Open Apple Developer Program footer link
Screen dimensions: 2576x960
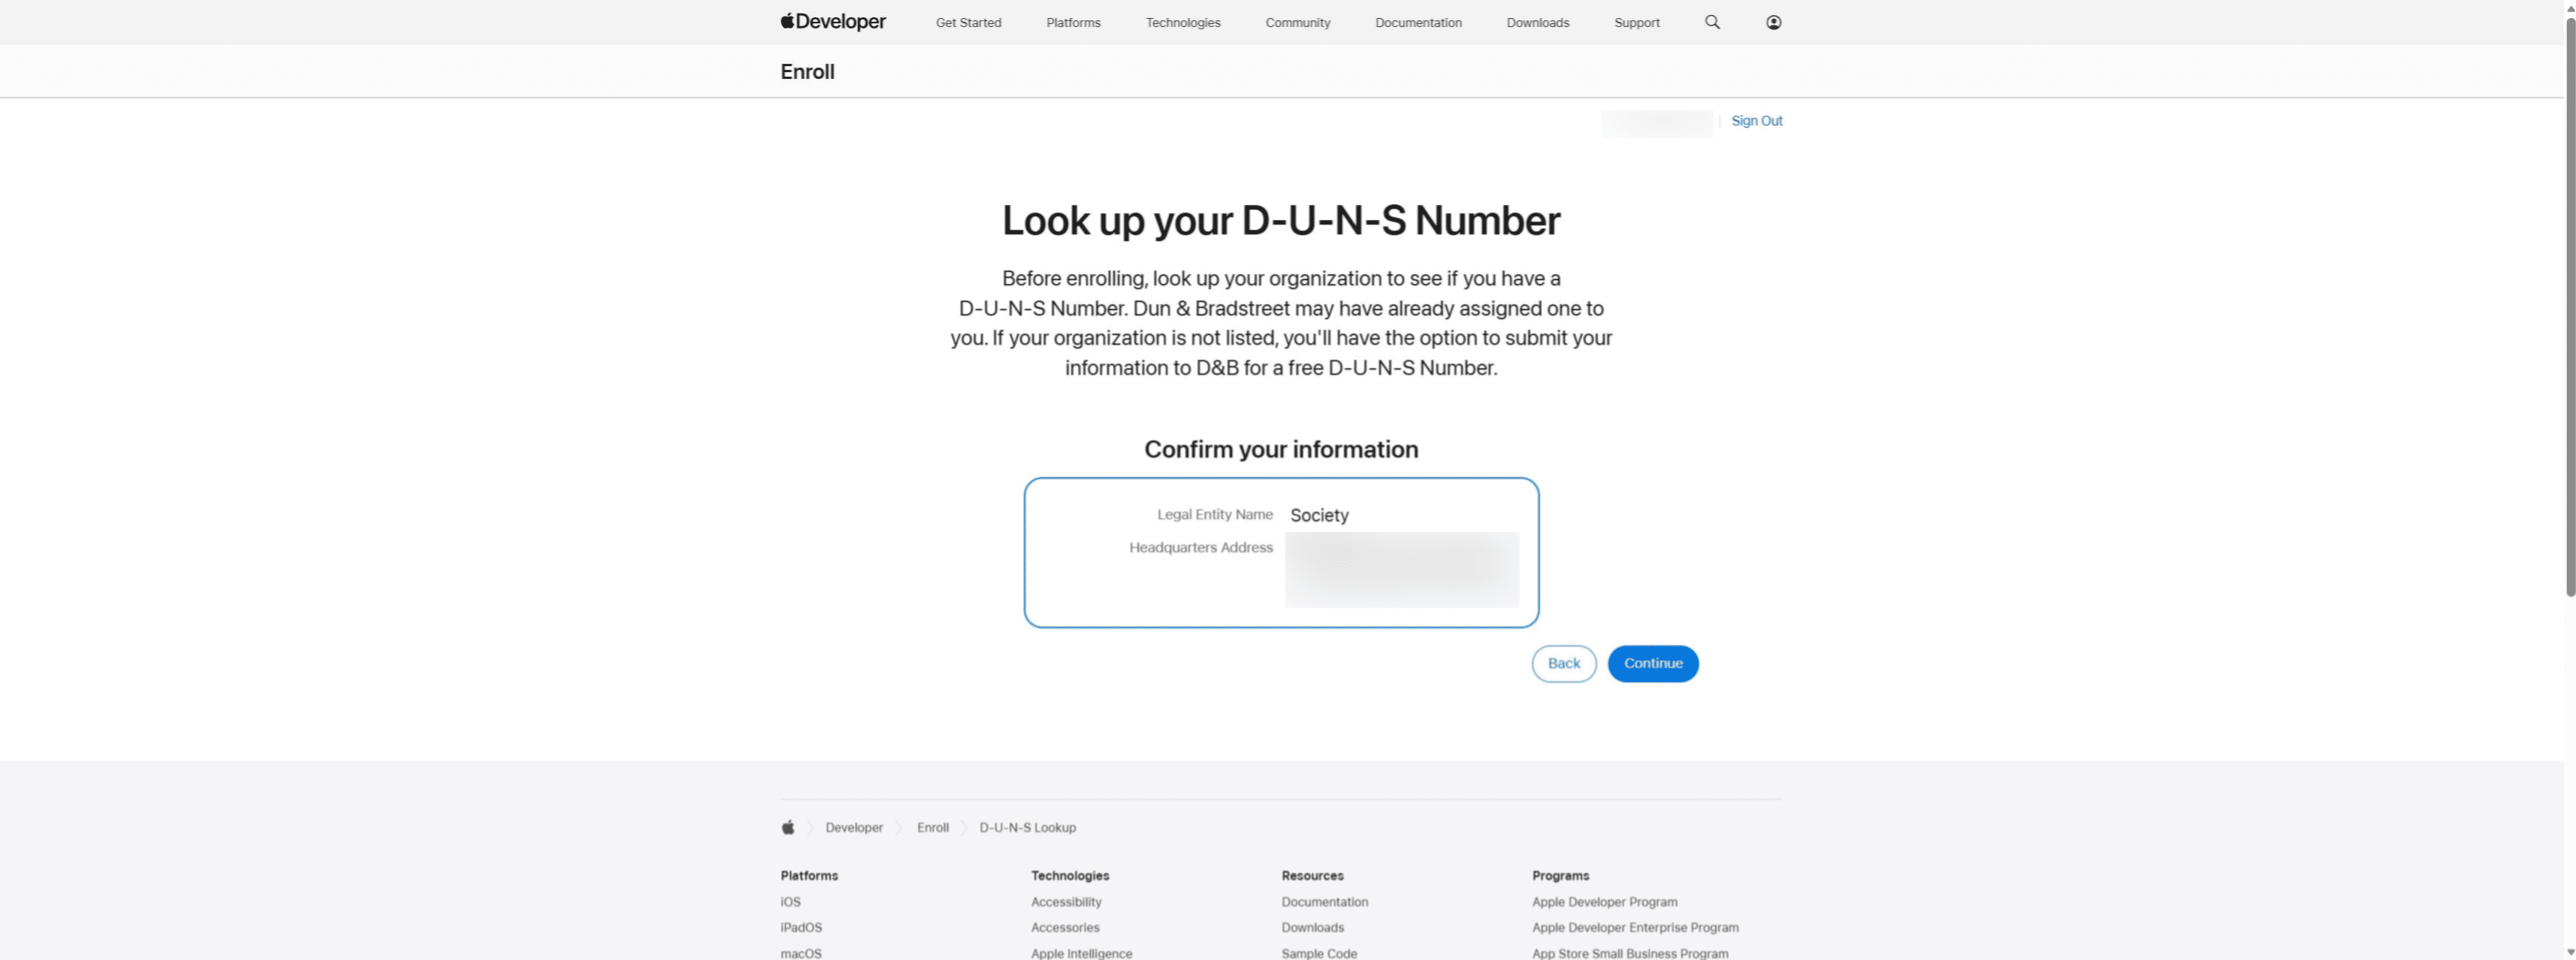pyautogui.click(x=1604, y=901)
